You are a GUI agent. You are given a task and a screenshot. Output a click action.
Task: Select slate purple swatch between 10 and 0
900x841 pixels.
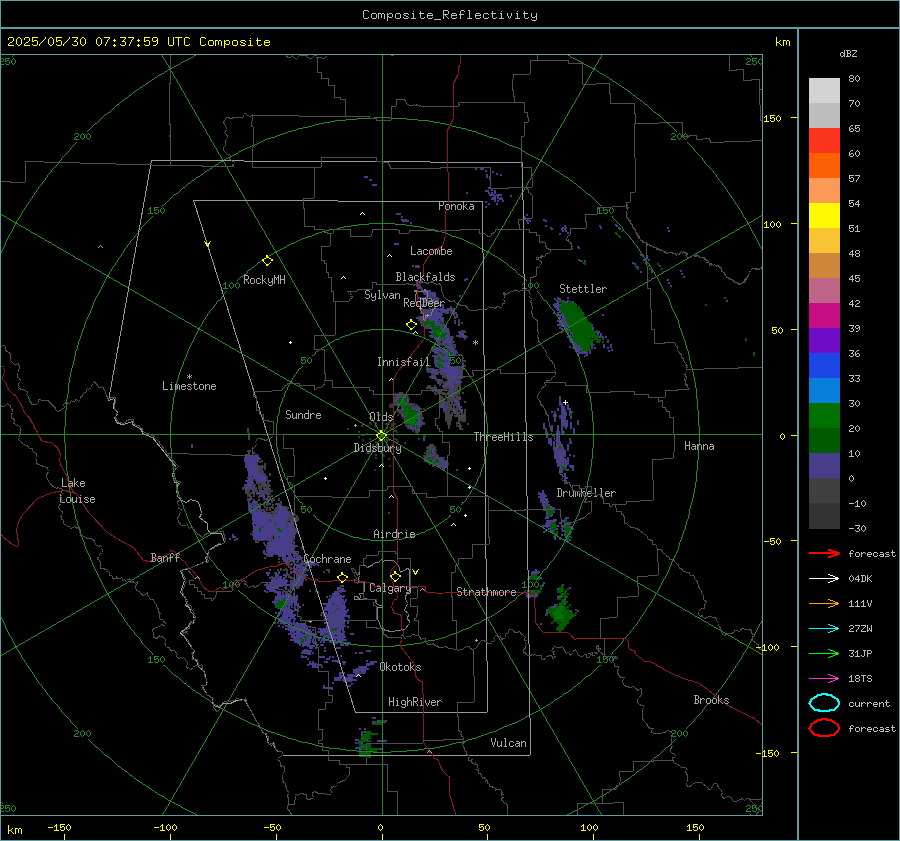[824, 466]
